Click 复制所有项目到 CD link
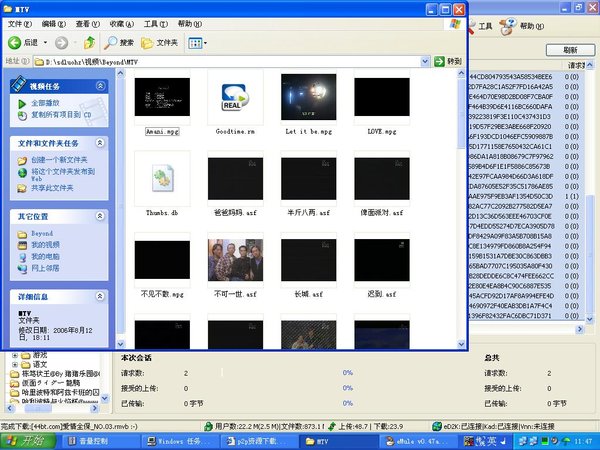 (61, 114)
